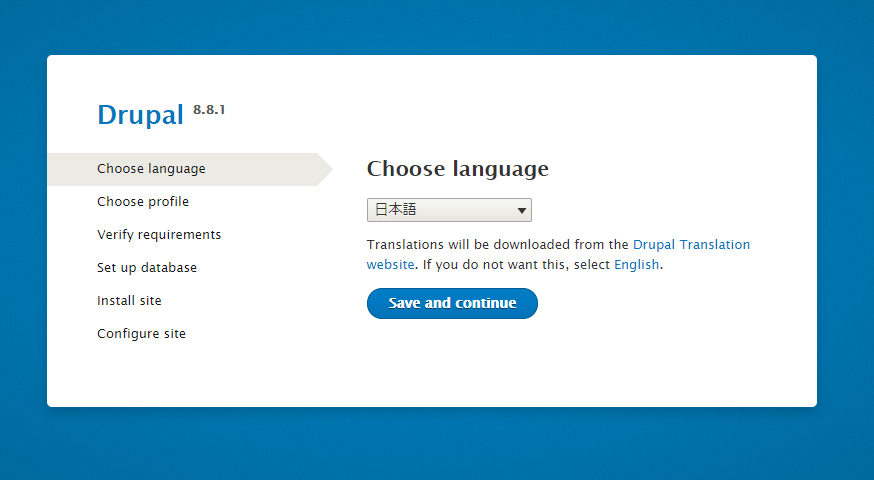Viewport: 874px width, 480px height.
Task: Click the English link
Action: (x=637, y=264)
